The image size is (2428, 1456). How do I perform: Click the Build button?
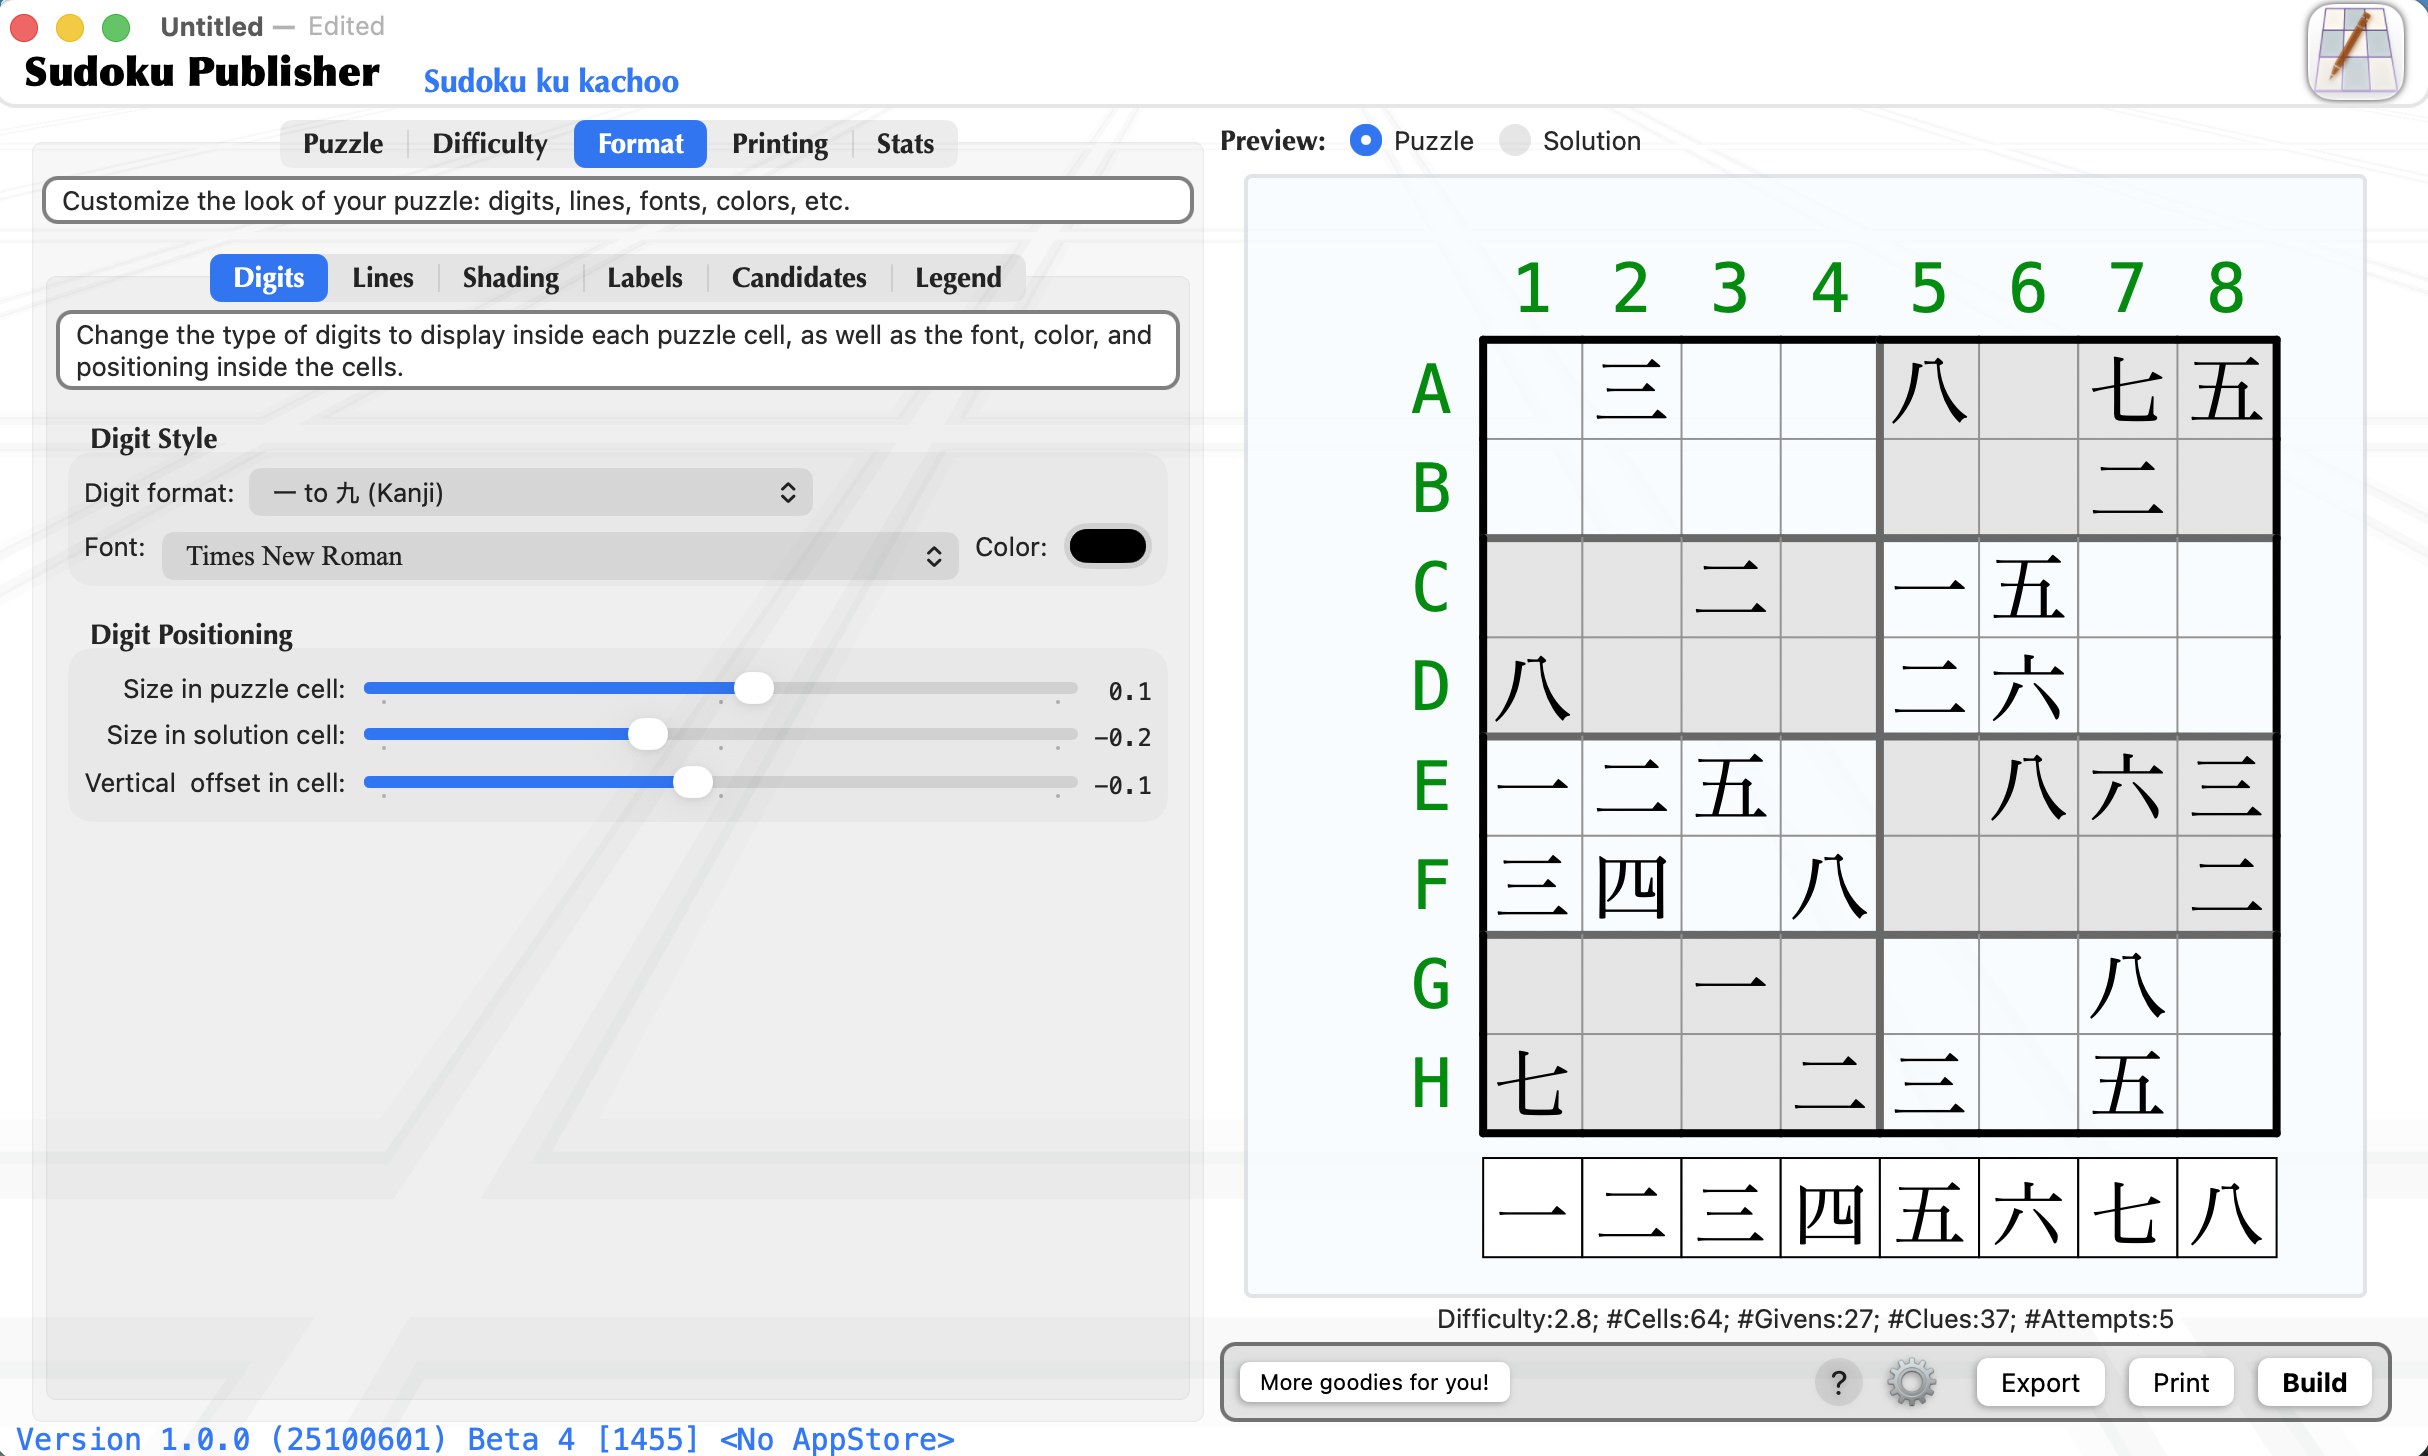(2313, 1382)
